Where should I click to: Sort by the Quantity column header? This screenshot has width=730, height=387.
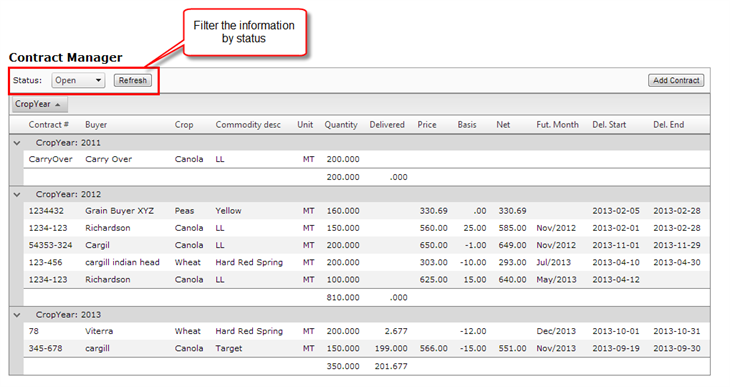341,125
